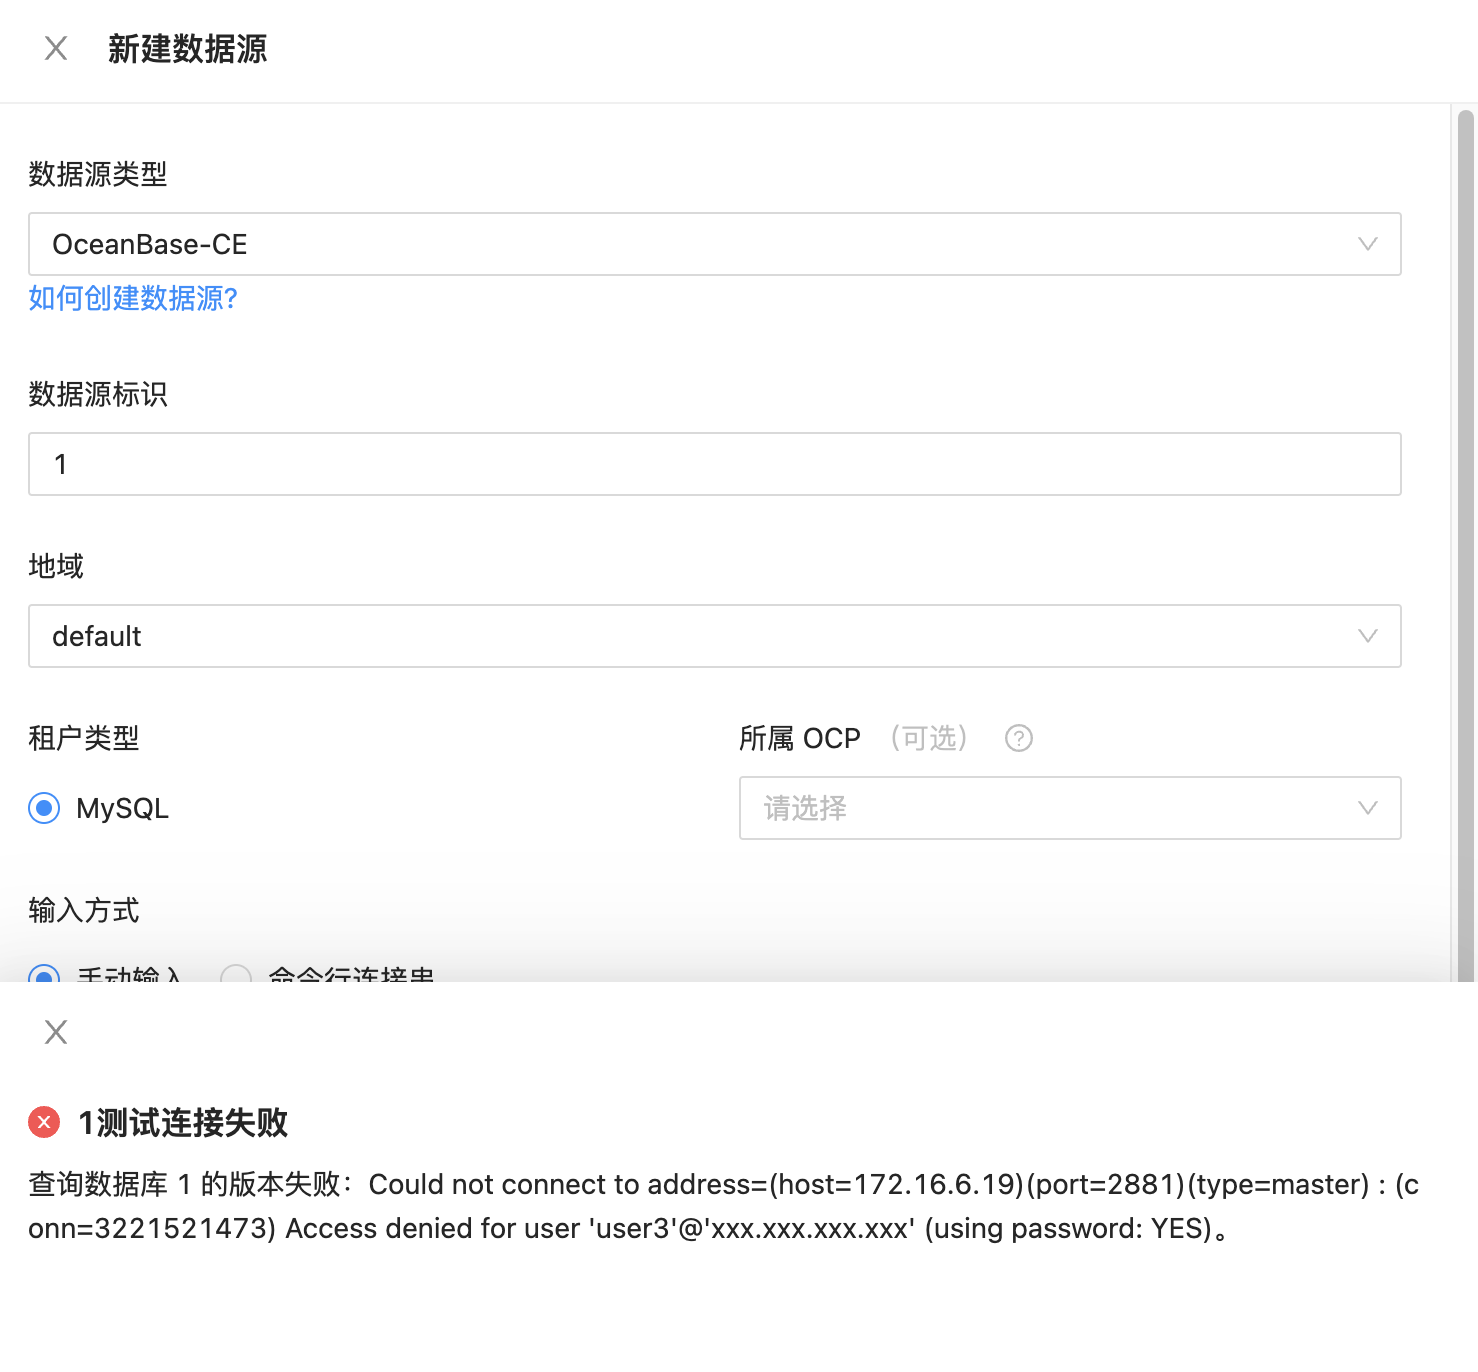Show the help tooltip next to 所属 OCP
1478x1372 pixels.
pyautogui.click(x=1019, y=738)
